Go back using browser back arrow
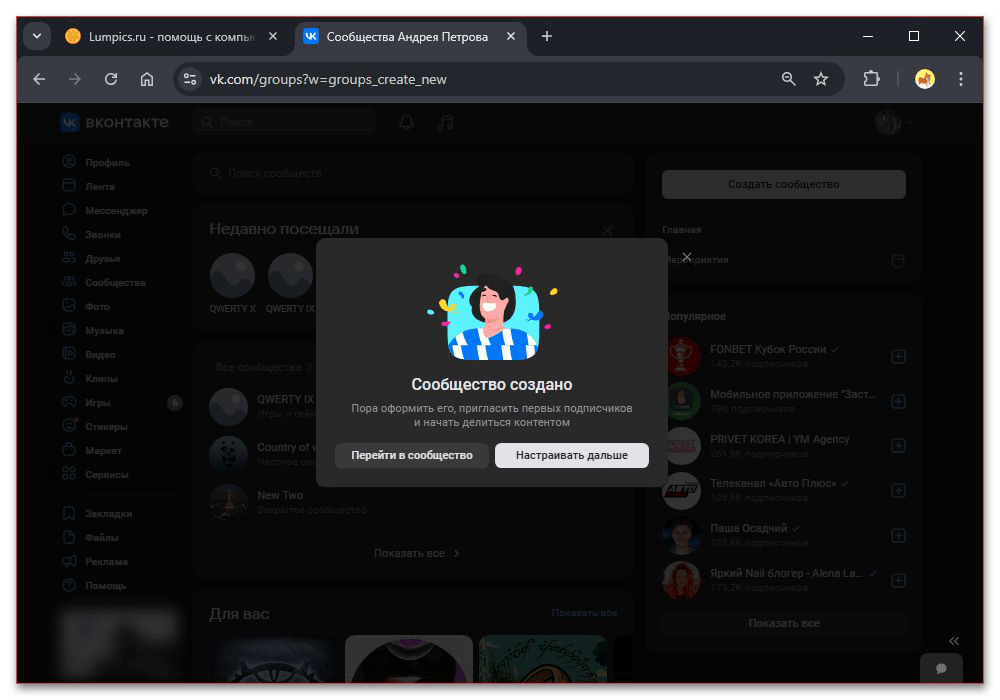Screen dimensions: 1000x700 point(39,79)
